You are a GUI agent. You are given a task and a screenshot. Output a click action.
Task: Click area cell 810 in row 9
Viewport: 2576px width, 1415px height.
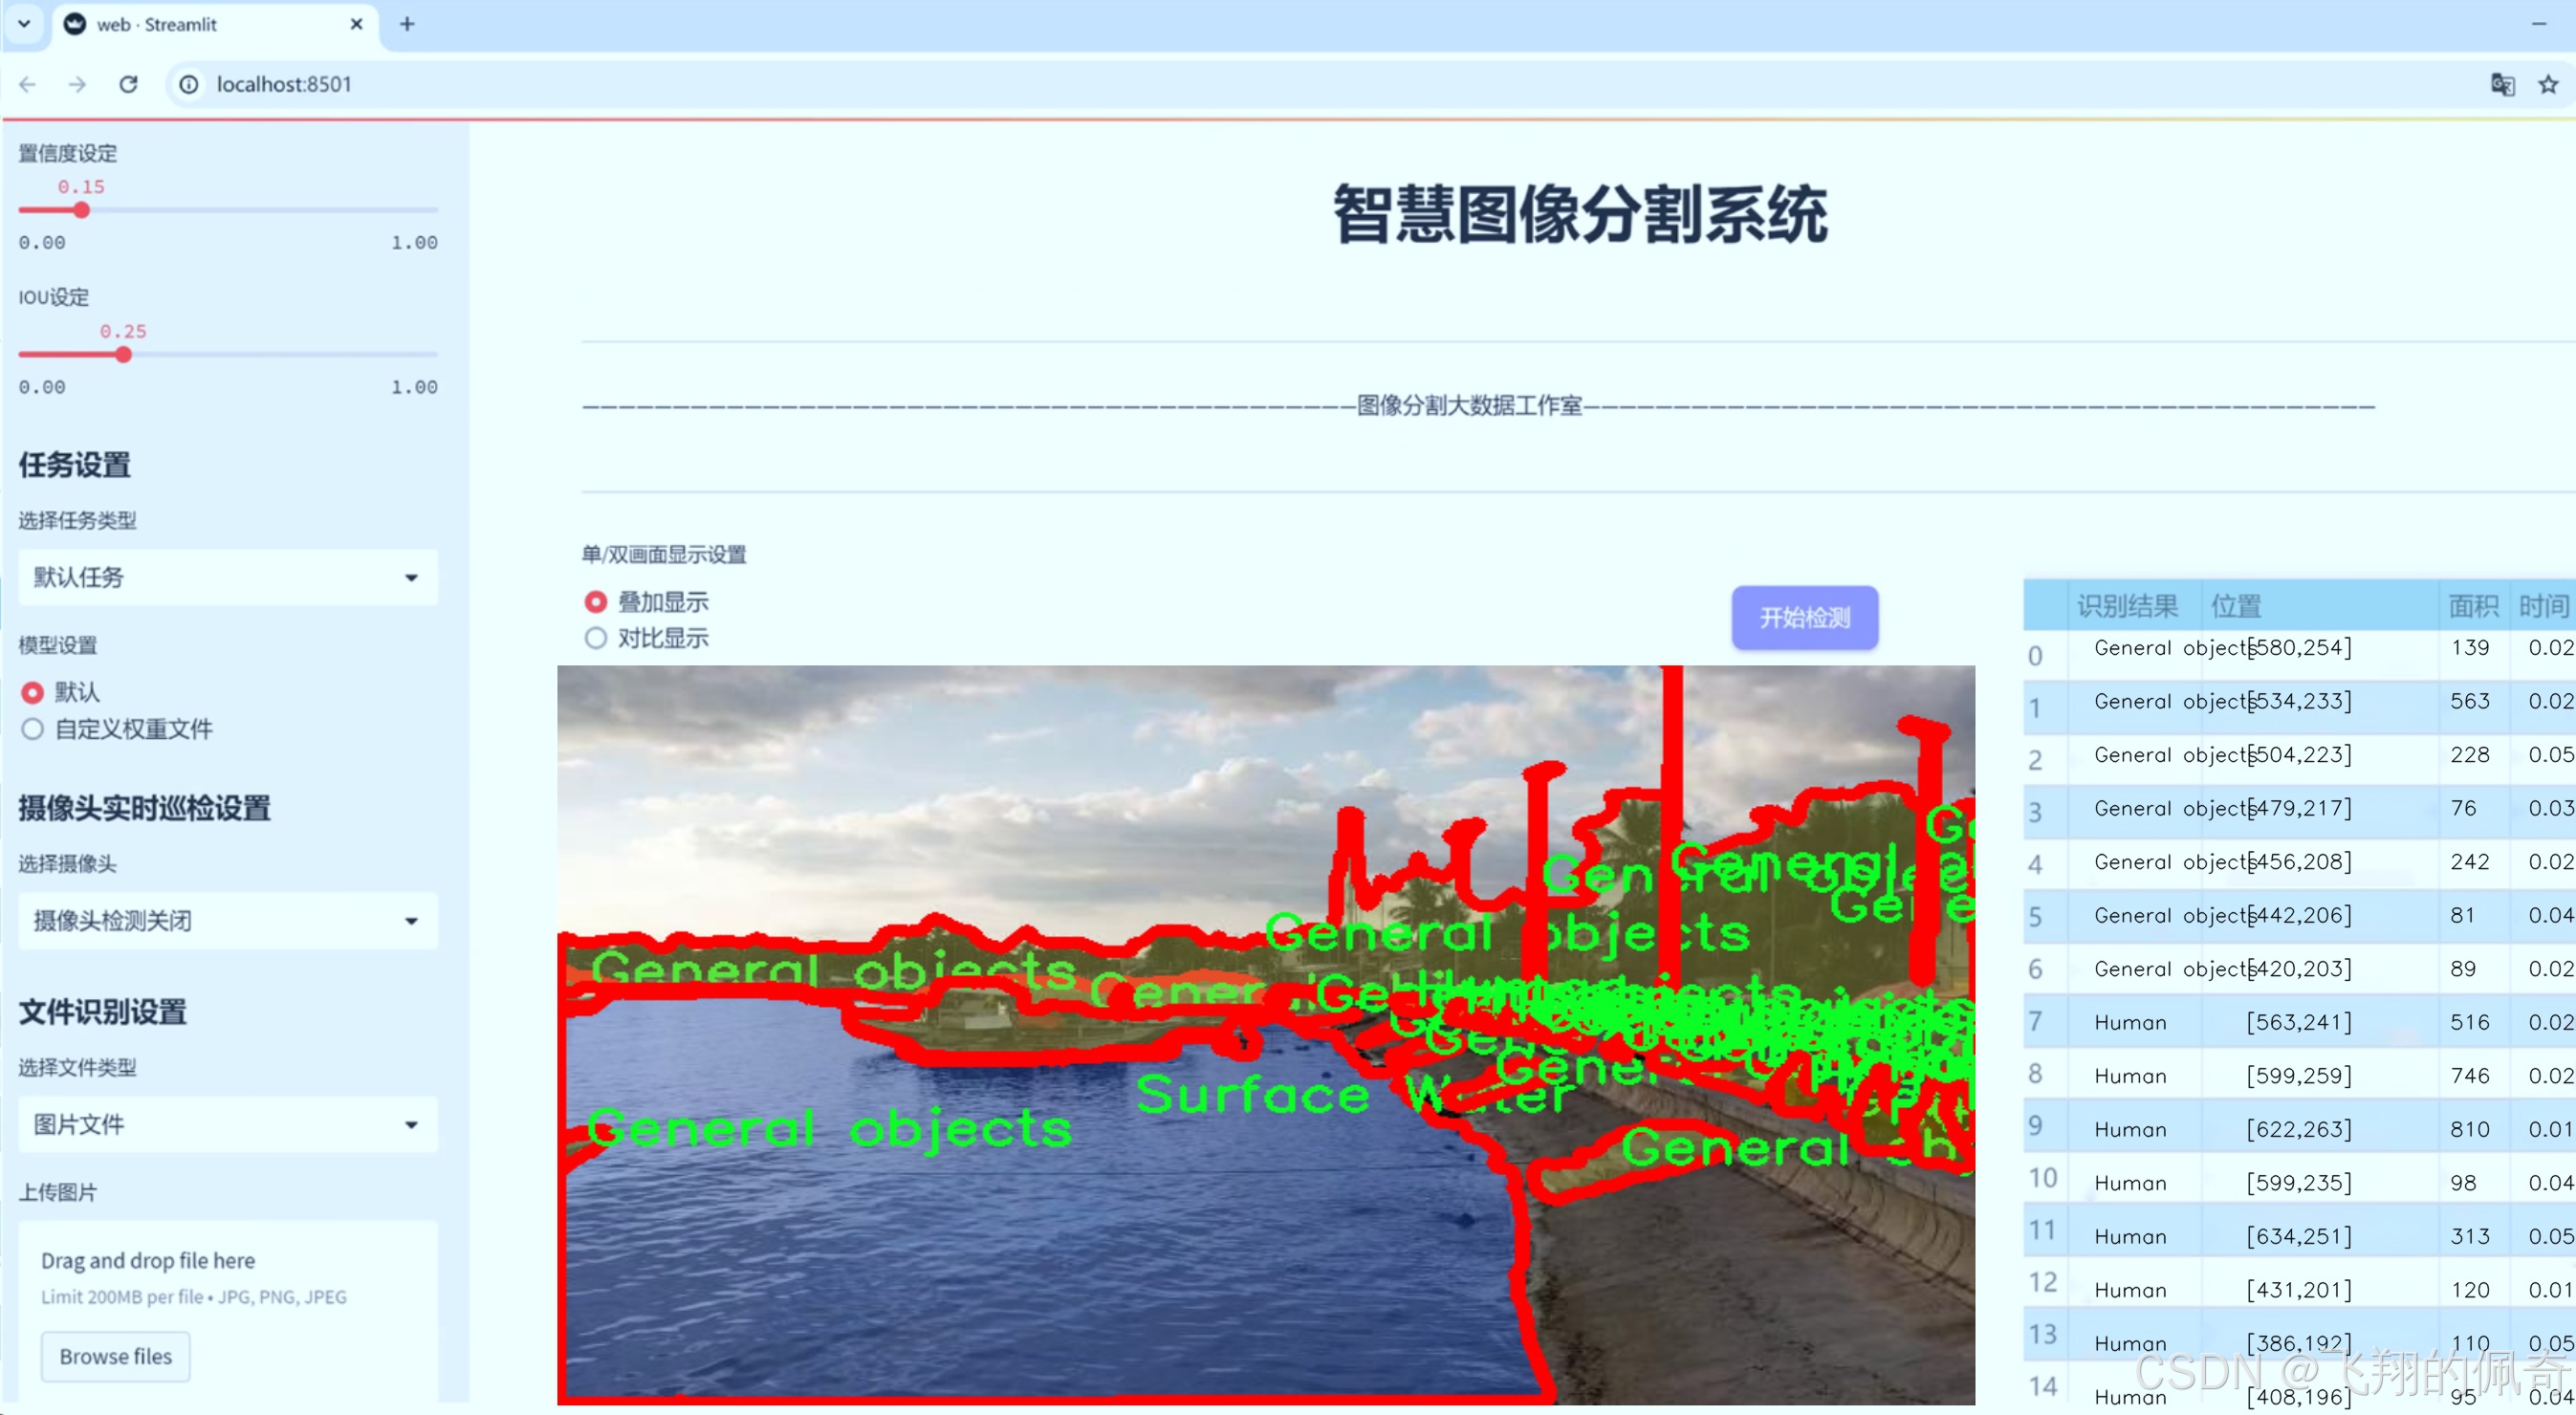click(x=2469, y=1129)
